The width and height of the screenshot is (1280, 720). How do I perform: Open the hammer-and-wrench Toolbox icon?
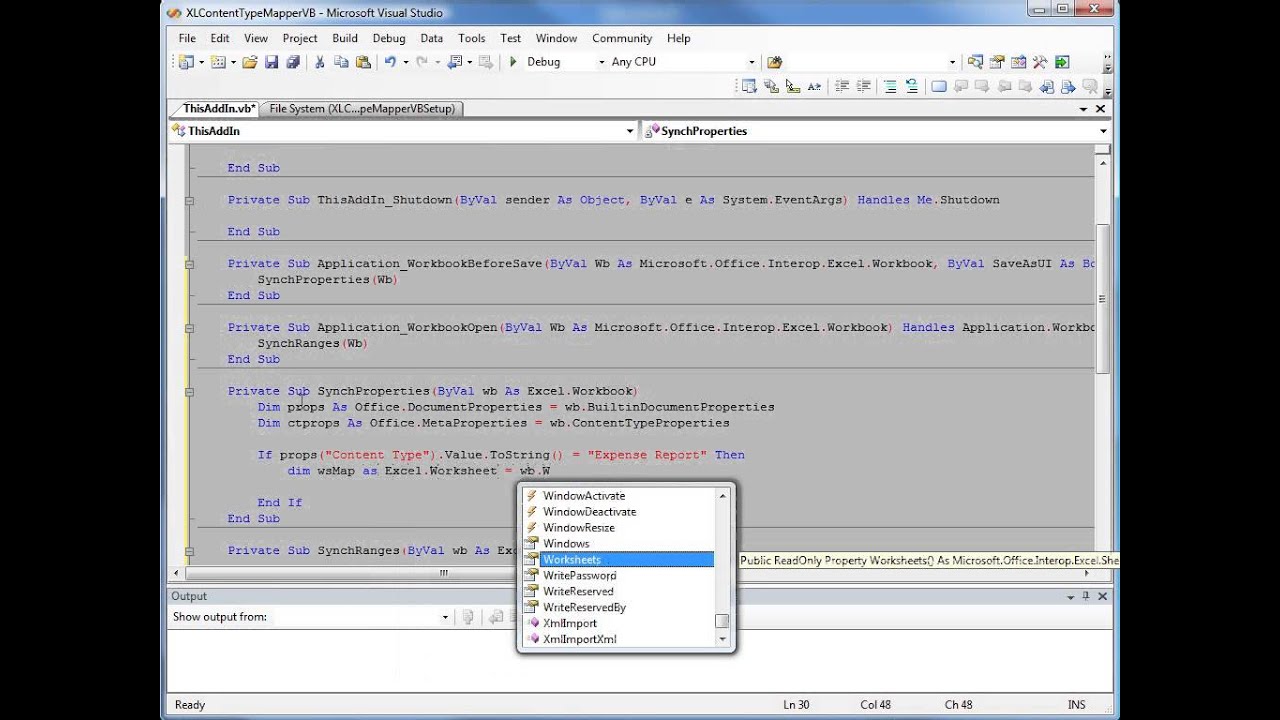coord(1040,62)
